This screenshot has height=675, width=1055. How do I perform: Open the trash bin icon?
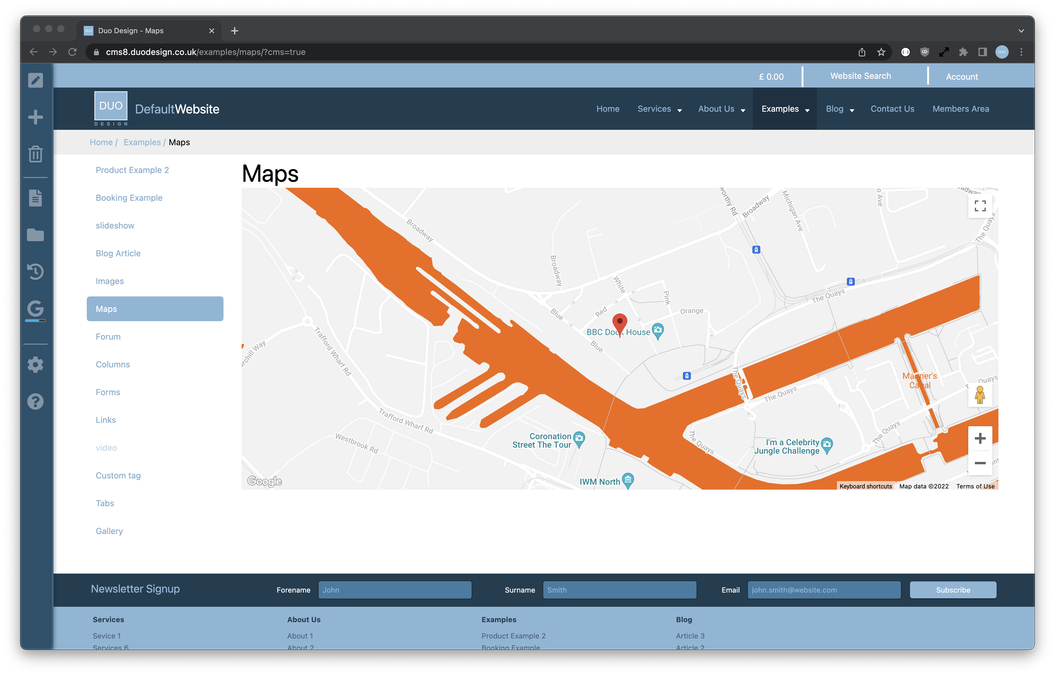click(x=35, y=153)
